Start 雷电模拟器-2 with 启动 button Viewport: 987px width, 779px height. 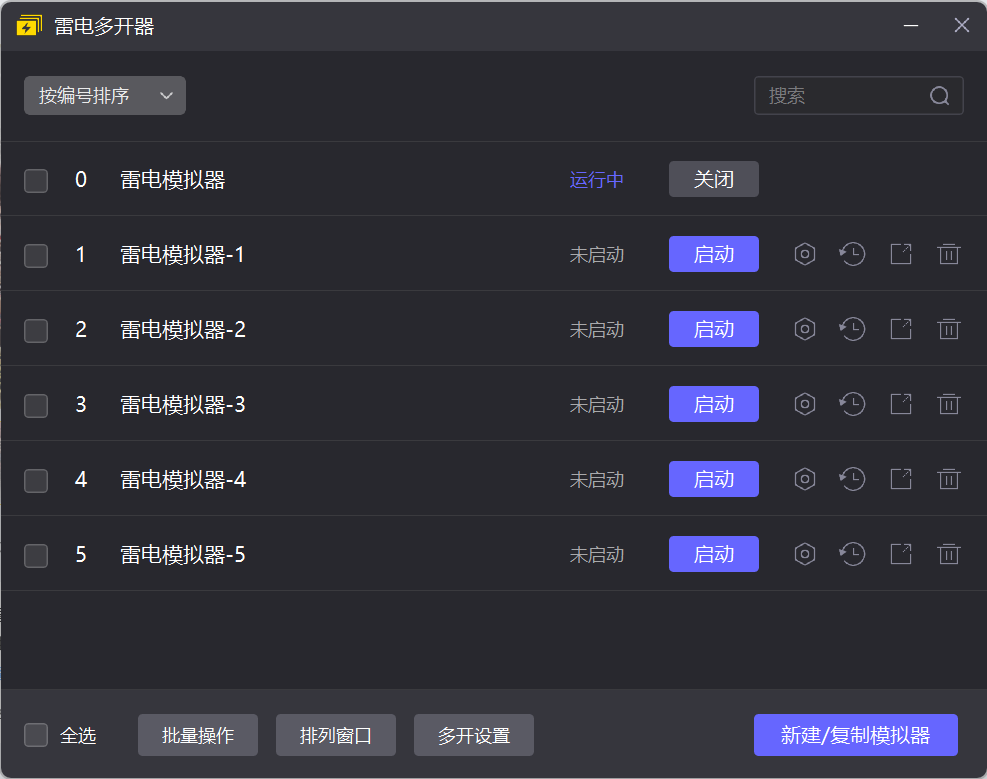(714, 329)
